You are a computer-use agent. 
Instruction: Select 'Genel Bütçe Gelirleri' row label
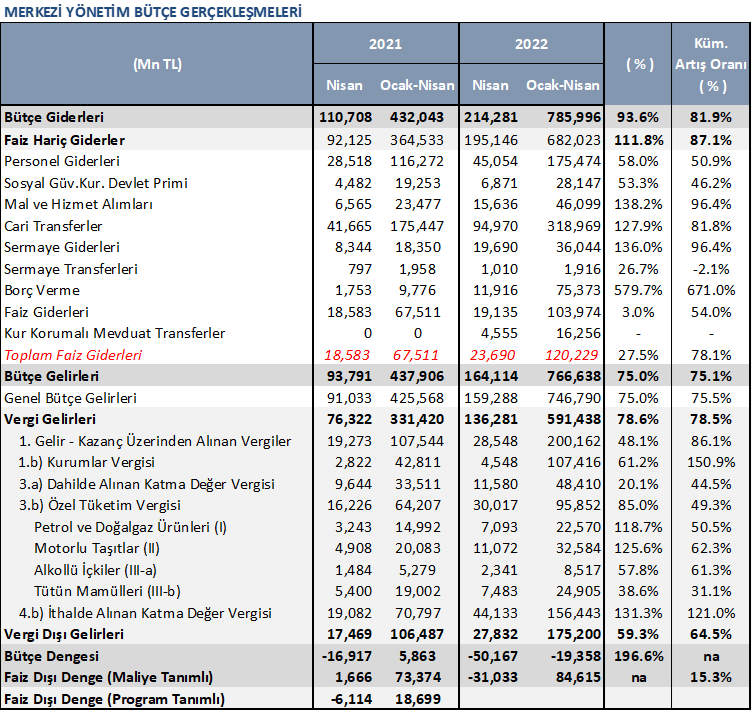coord(70,398)
